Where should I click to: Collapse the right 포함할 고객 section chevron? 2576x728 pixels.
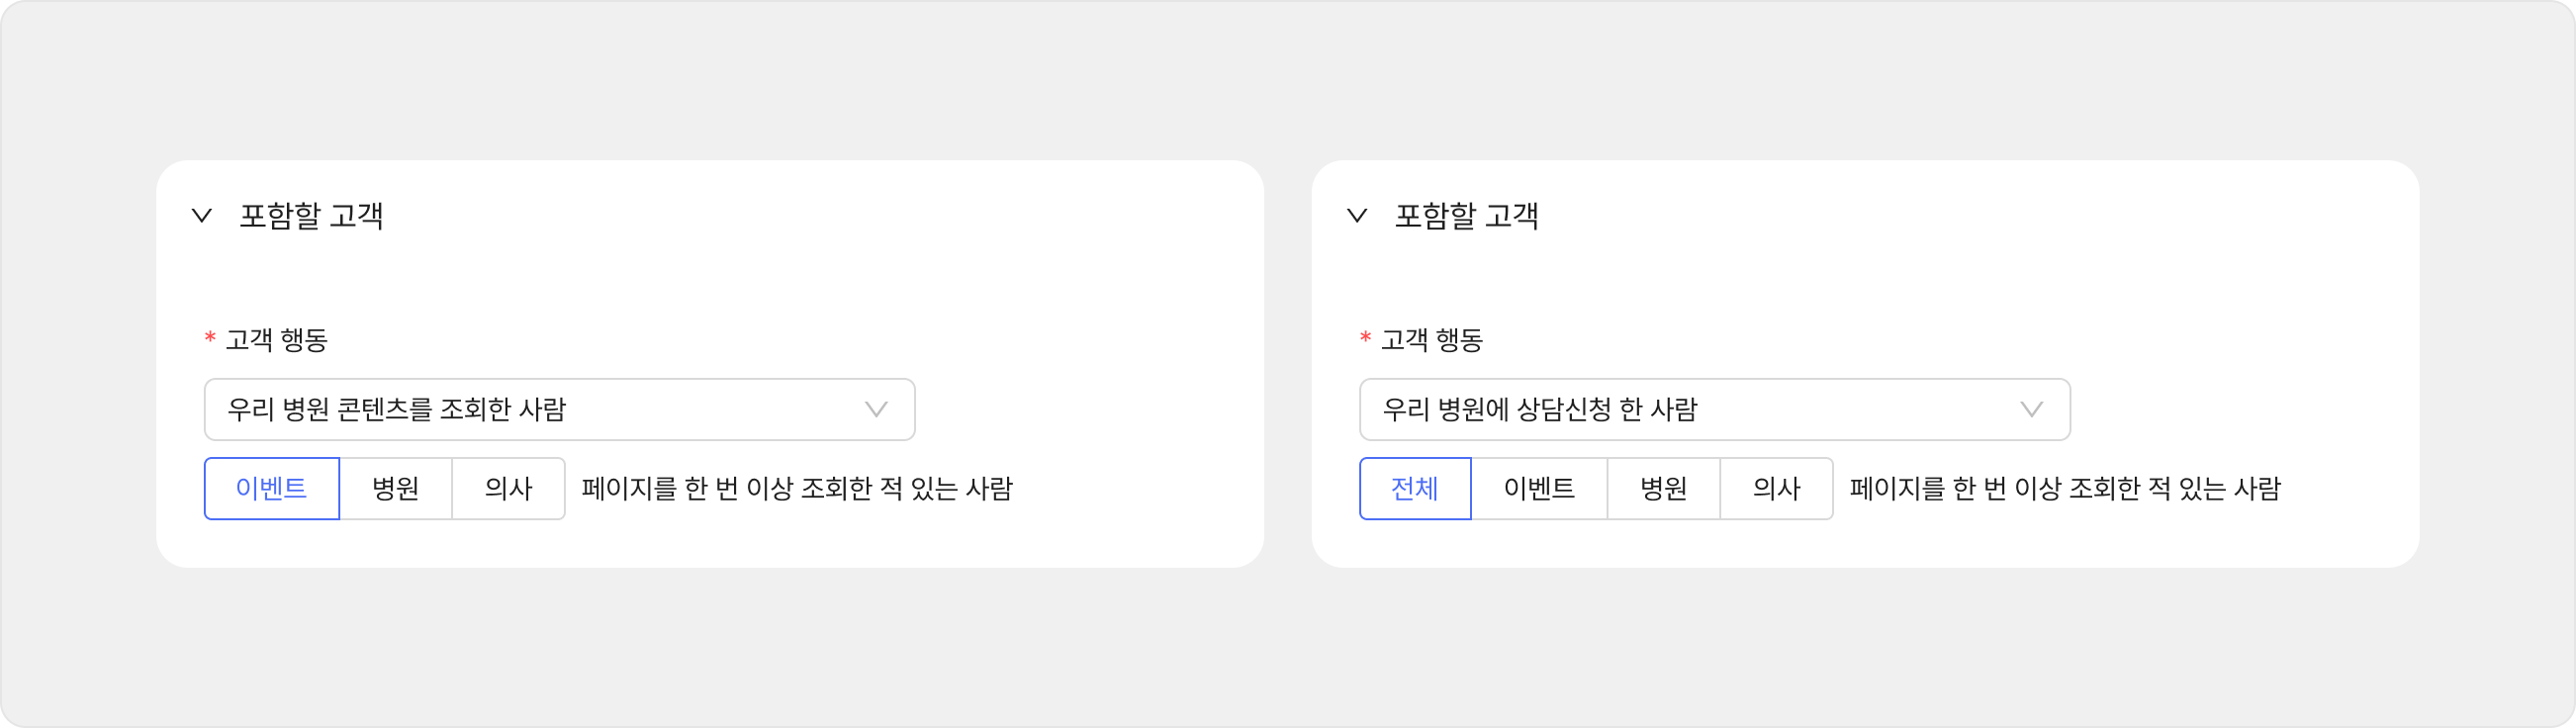(x=1357, y=215)
